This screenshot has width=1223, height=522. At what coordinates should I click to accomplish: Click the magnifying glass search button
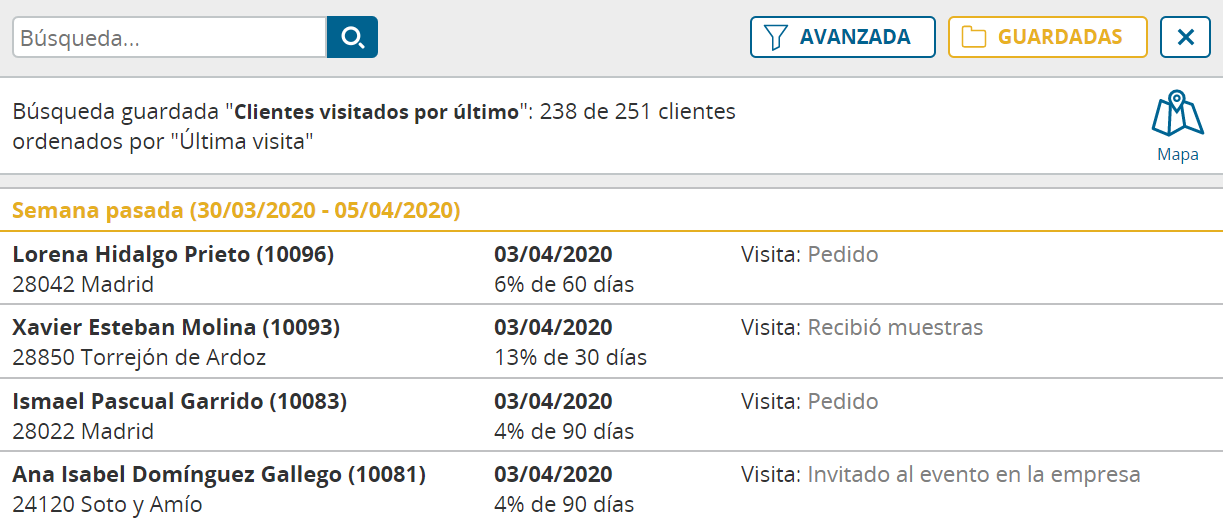point(352,37)
